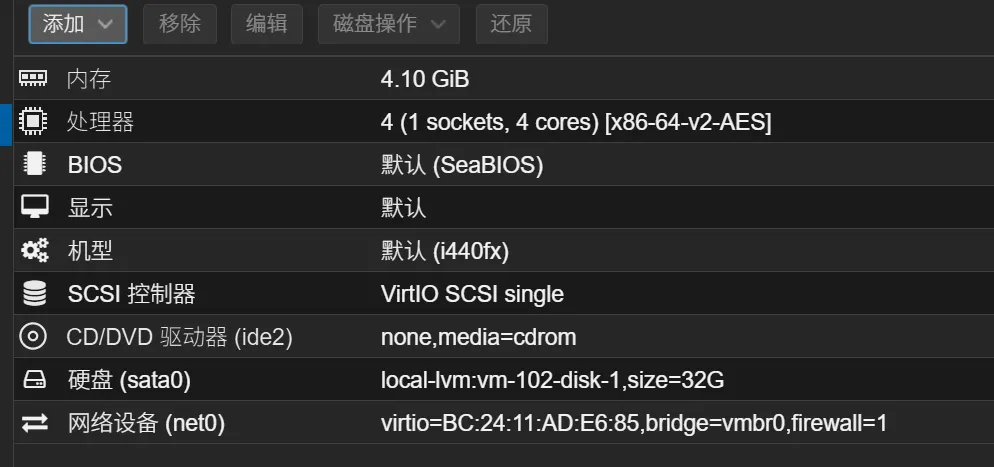Viewport: 994px width, 467px height.
Task: Click the memory (内存) RAM icon
Action: pos(34,79)
